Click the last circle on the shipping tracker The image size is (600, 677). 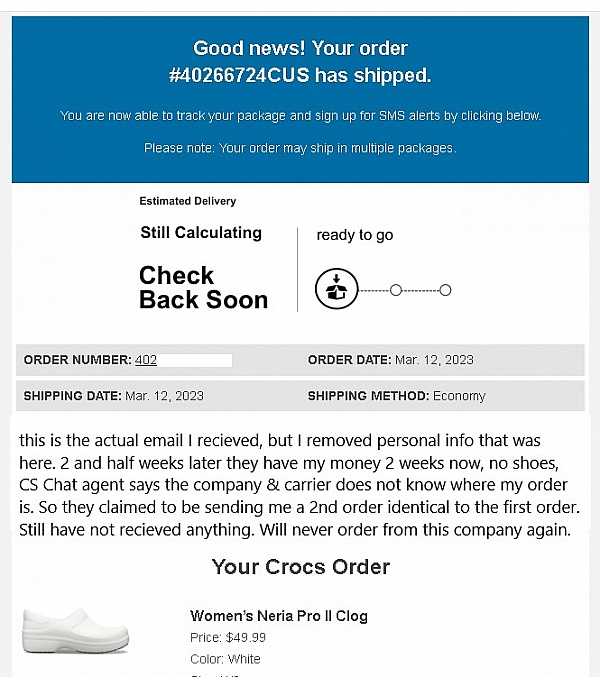click(445, 290)
